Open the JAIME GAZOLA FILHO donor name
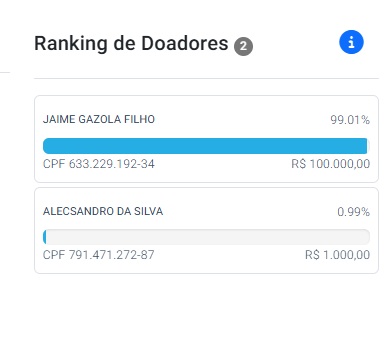386x364 pixels. (99, 119)
